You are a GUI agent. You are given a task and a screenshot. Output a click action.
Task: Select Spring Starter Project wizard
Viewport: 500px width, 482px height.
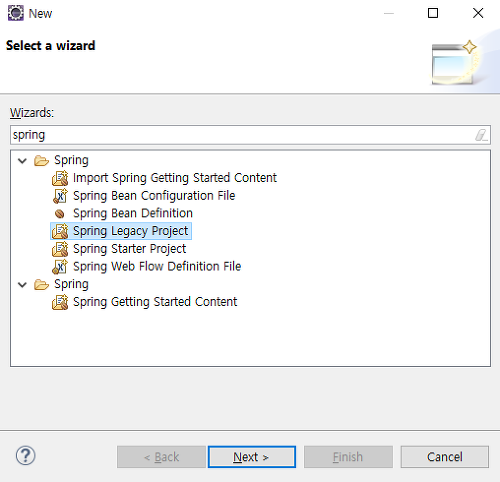(130, 249)
